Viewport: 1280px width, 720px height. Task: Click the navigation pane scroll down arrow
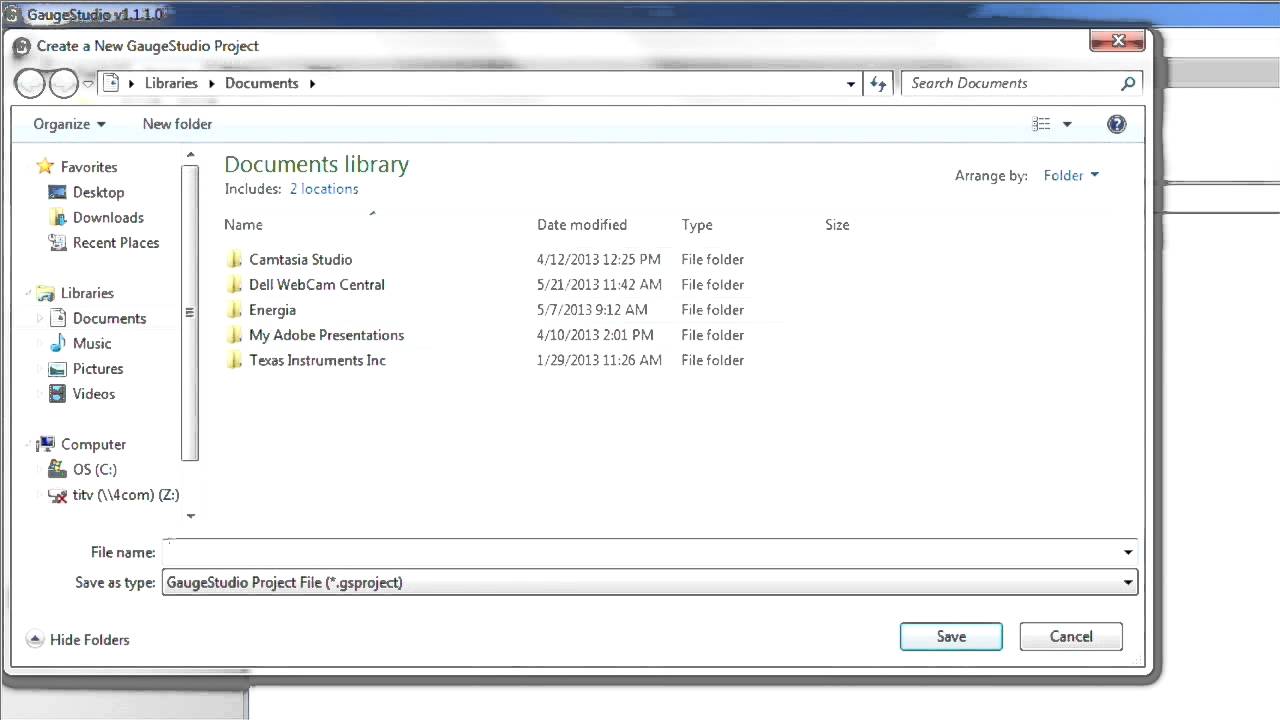pos(190,516)
